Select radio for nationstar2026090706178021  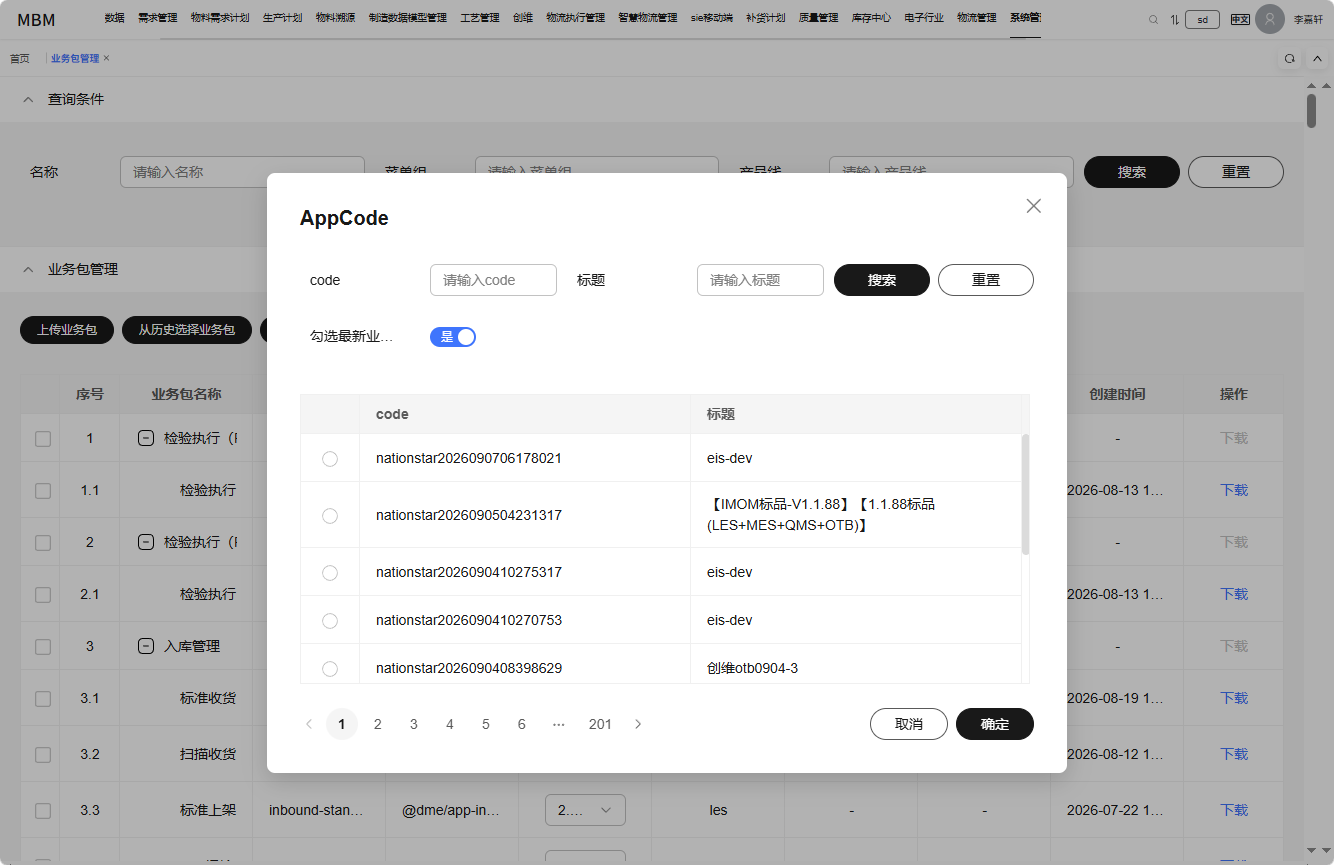pos(330,459)
